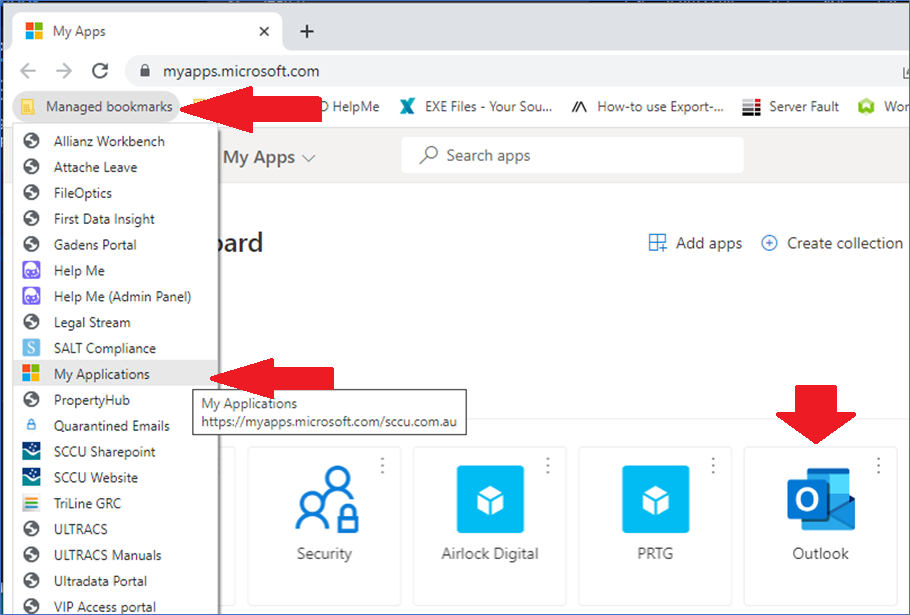Choose FileOptics in the bookmarks menu
This screenshot has height=615, width=910.
click(115, 193)
